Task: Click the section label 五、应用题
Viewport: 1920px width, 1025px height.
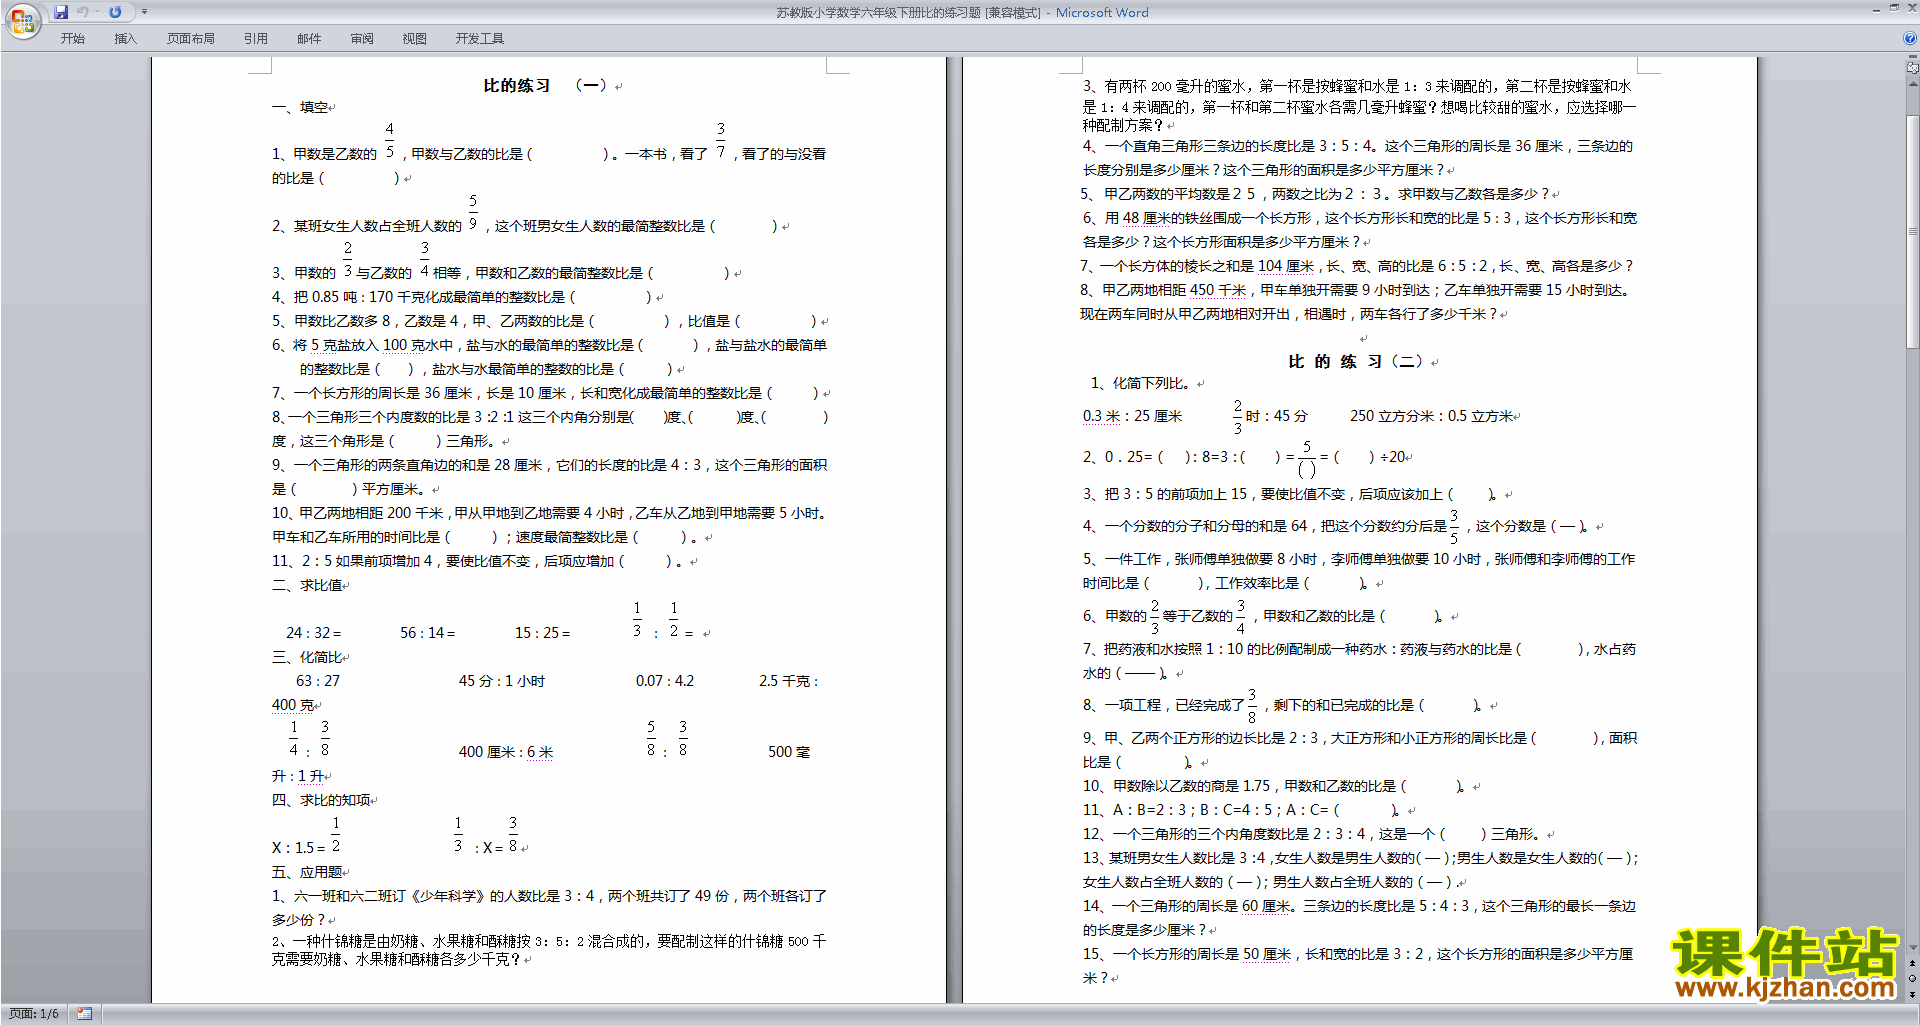Action: tap(307, 872)
